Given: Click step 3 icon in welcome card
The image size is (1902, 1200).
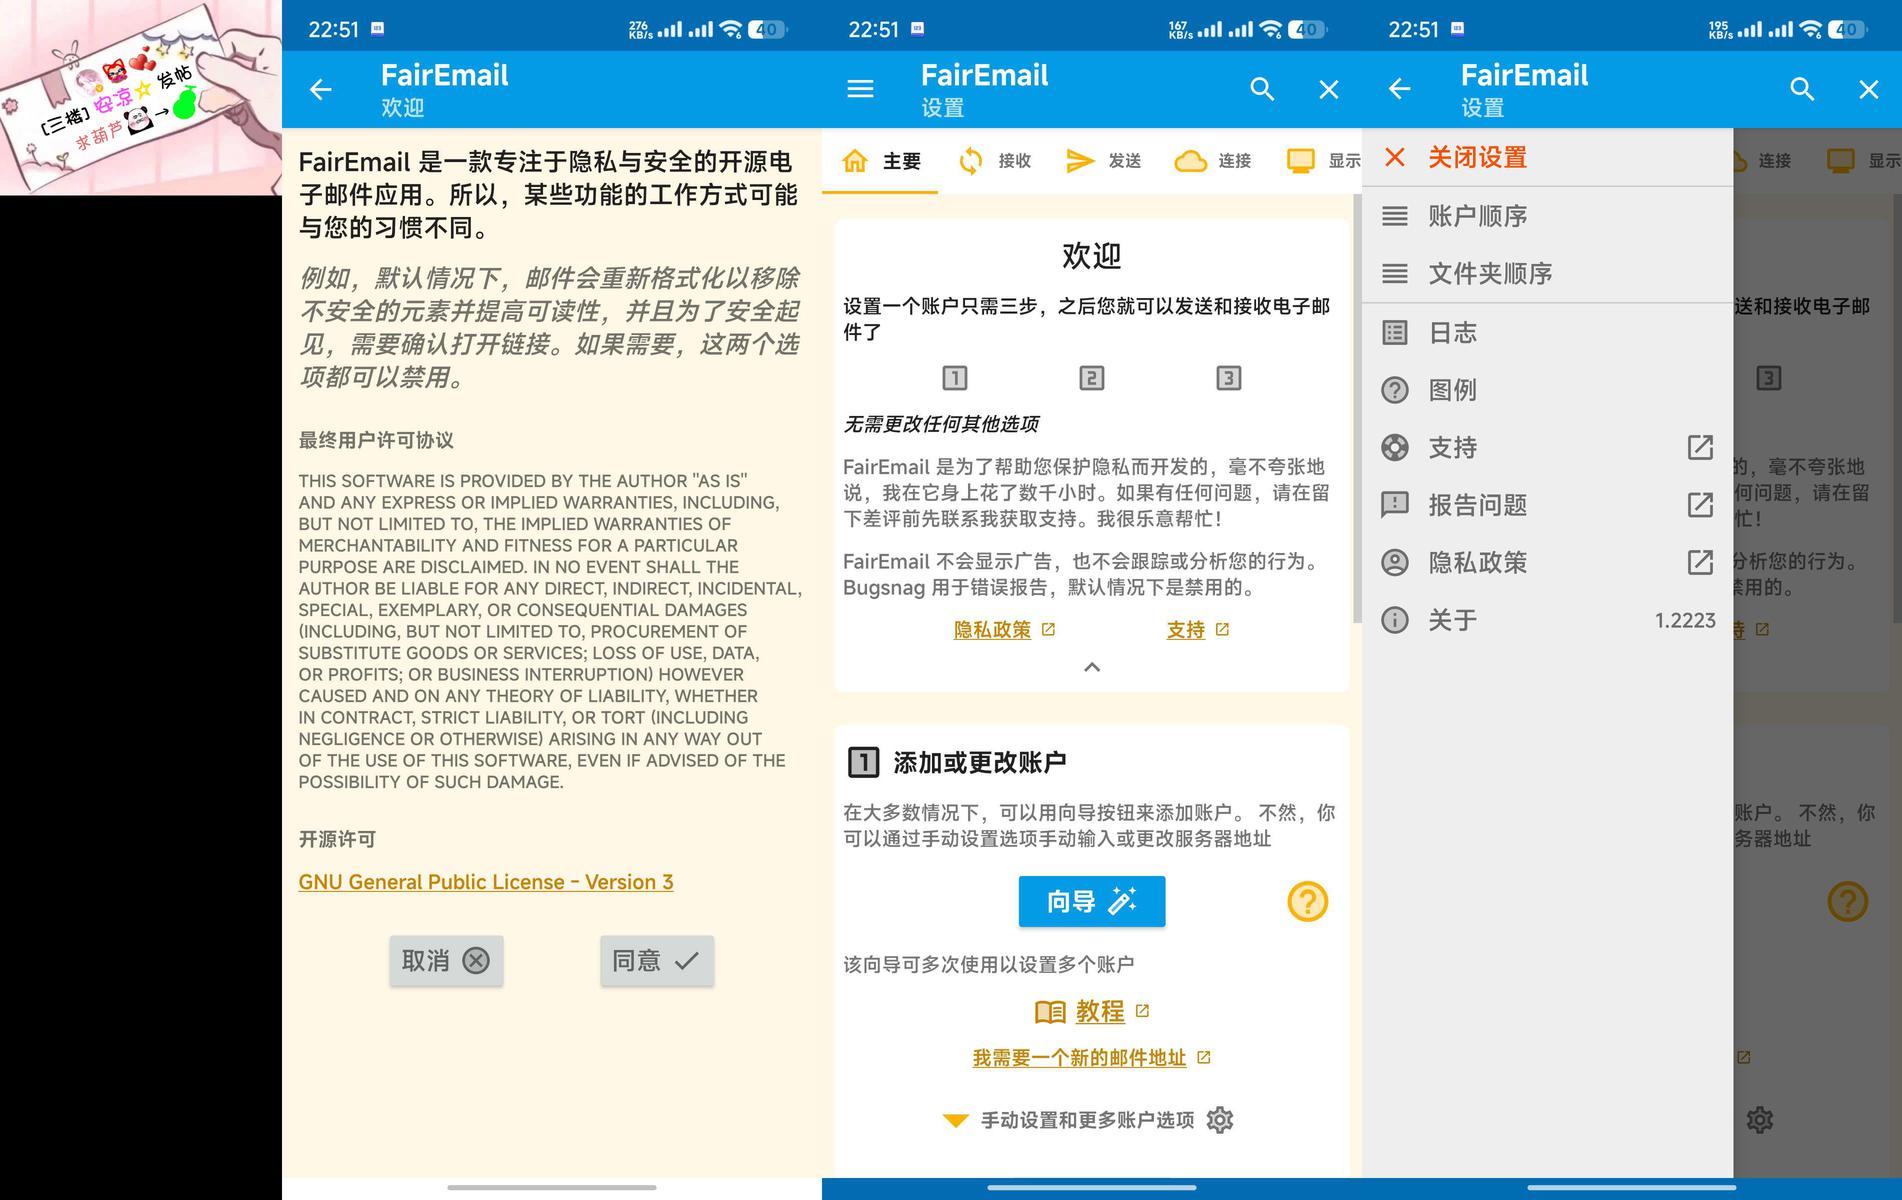Looking at the screenshot, I should click(x=1229, y=378).
